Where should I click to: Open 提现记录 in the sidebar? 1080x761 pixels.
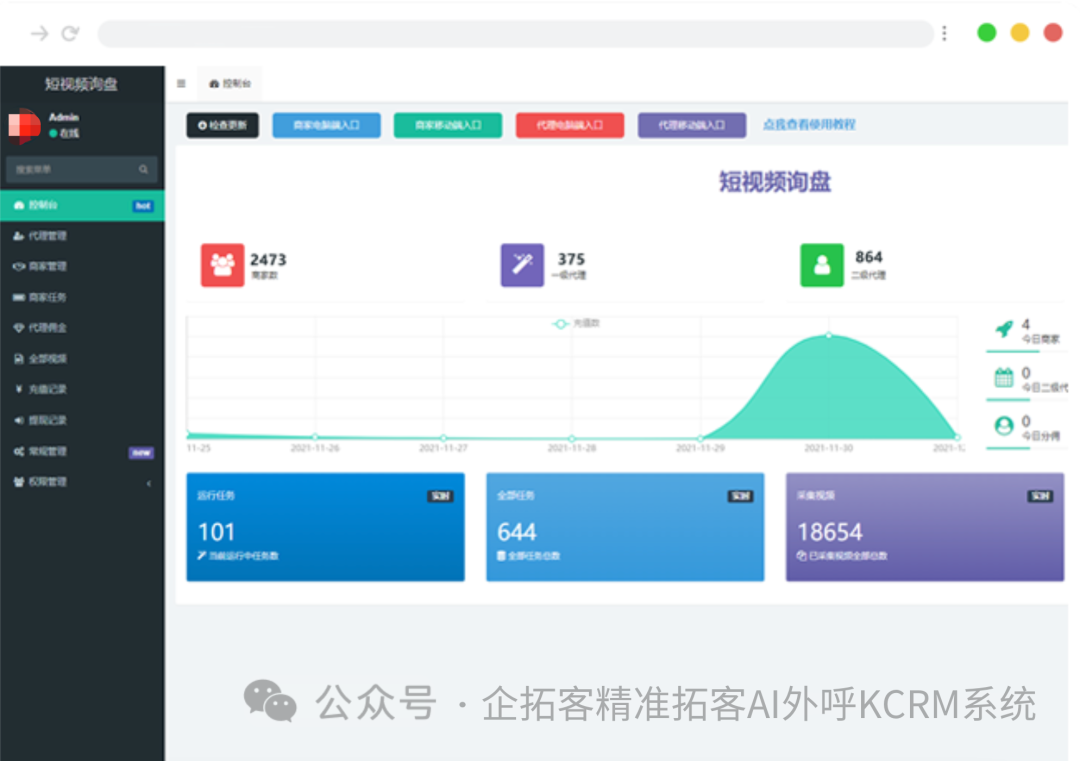point(82,420)
